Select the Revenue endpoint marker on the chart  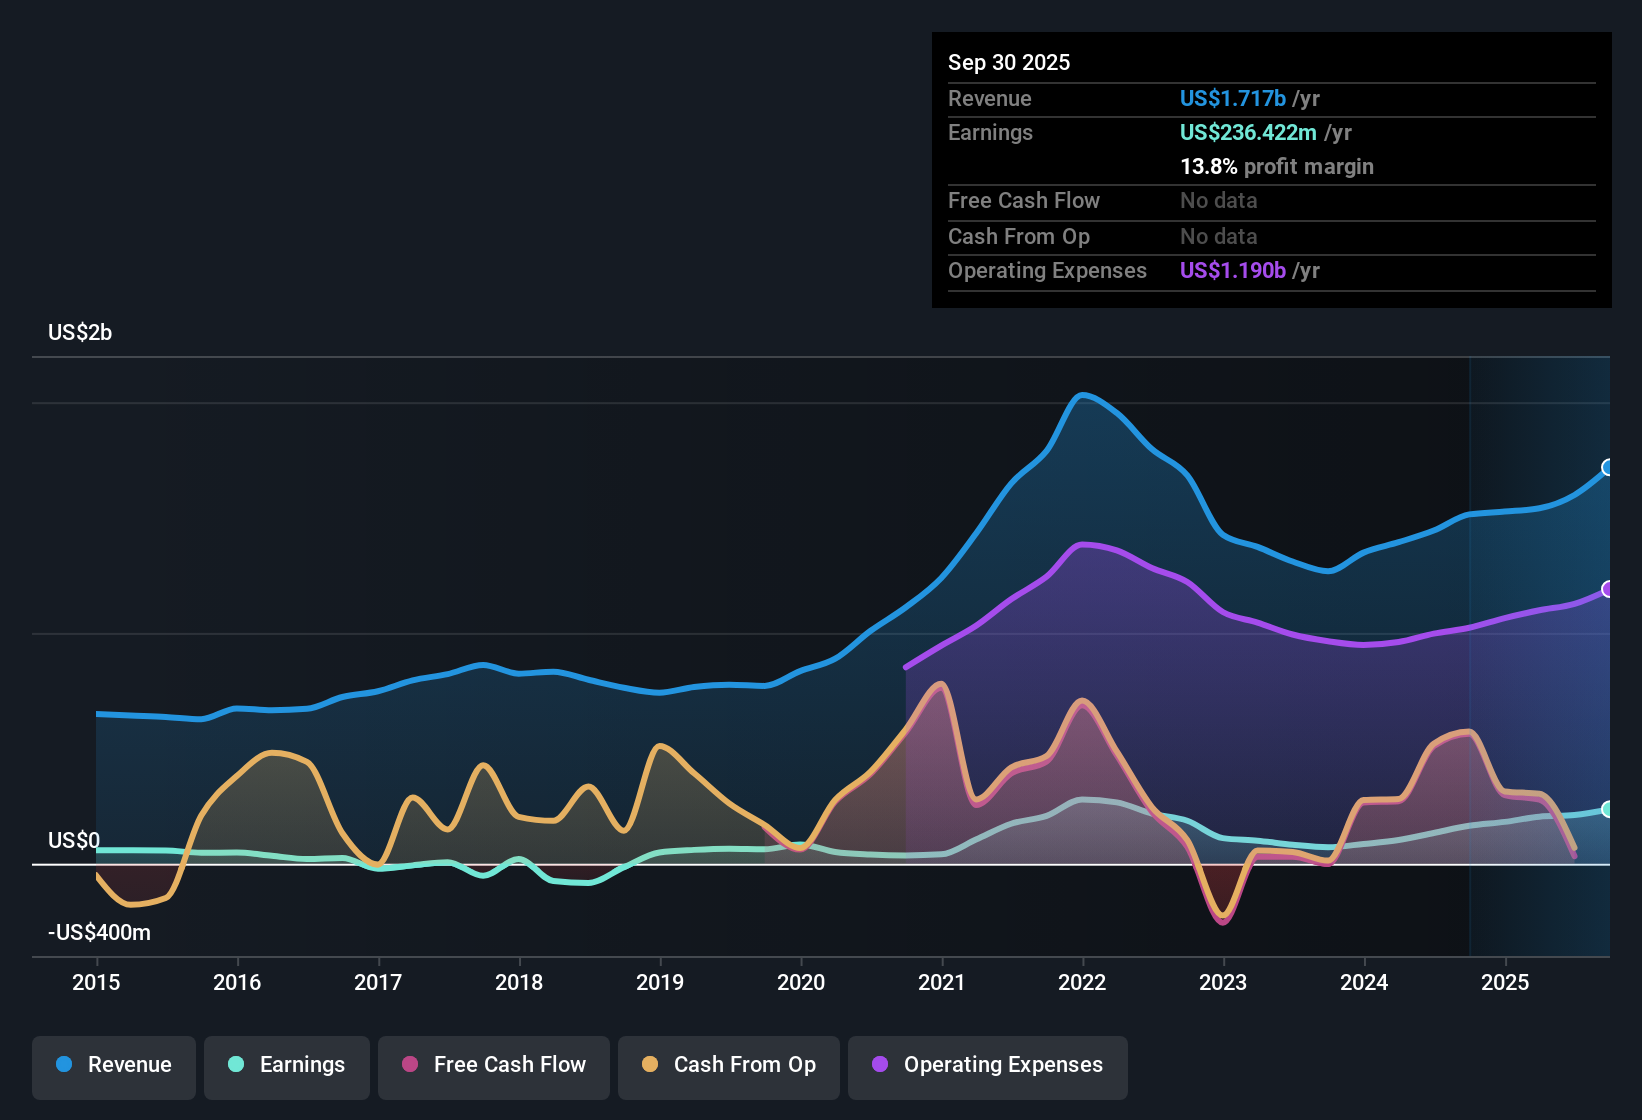point(1607,468)
